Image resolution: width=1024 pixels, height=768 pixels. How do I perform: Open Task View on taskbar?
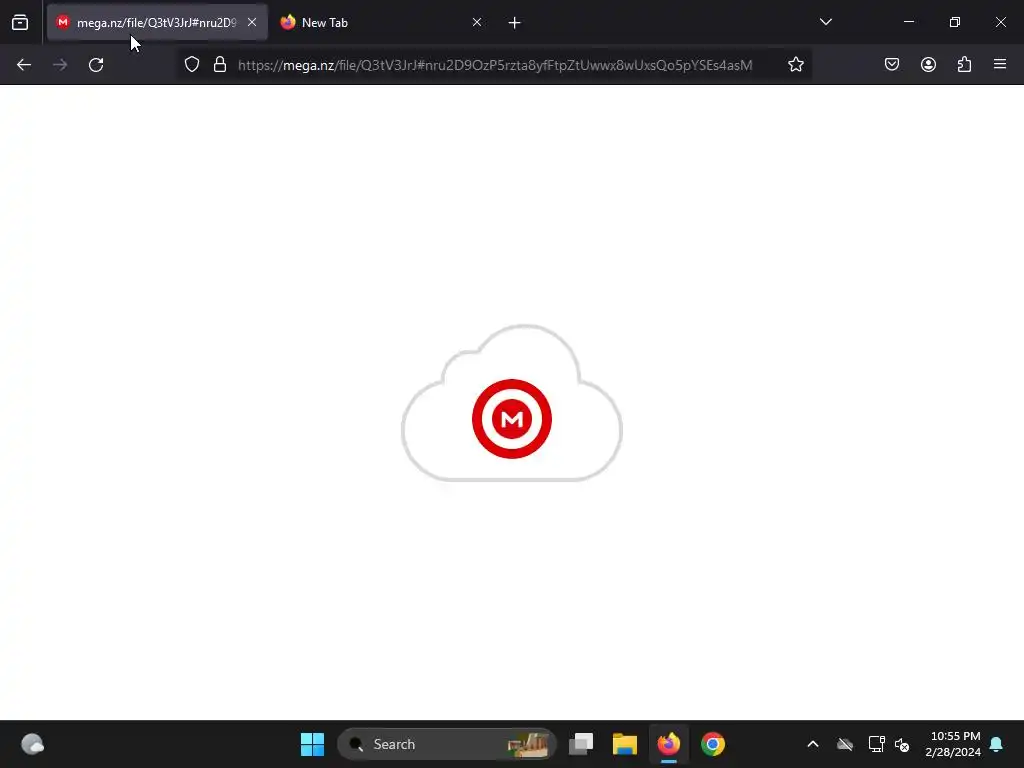pyautogui.click(x=581, y=744)
